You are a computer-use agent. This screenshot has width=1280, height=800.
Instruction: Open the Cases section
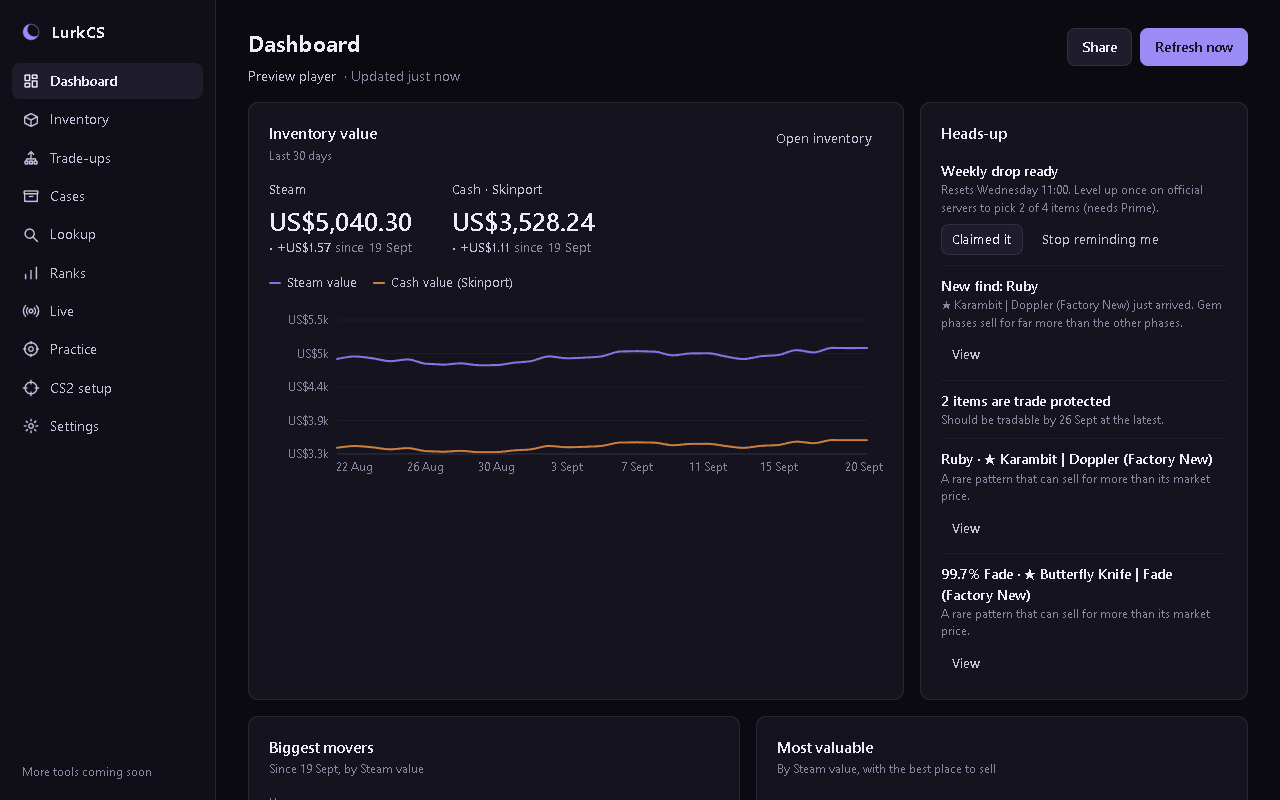107,196
